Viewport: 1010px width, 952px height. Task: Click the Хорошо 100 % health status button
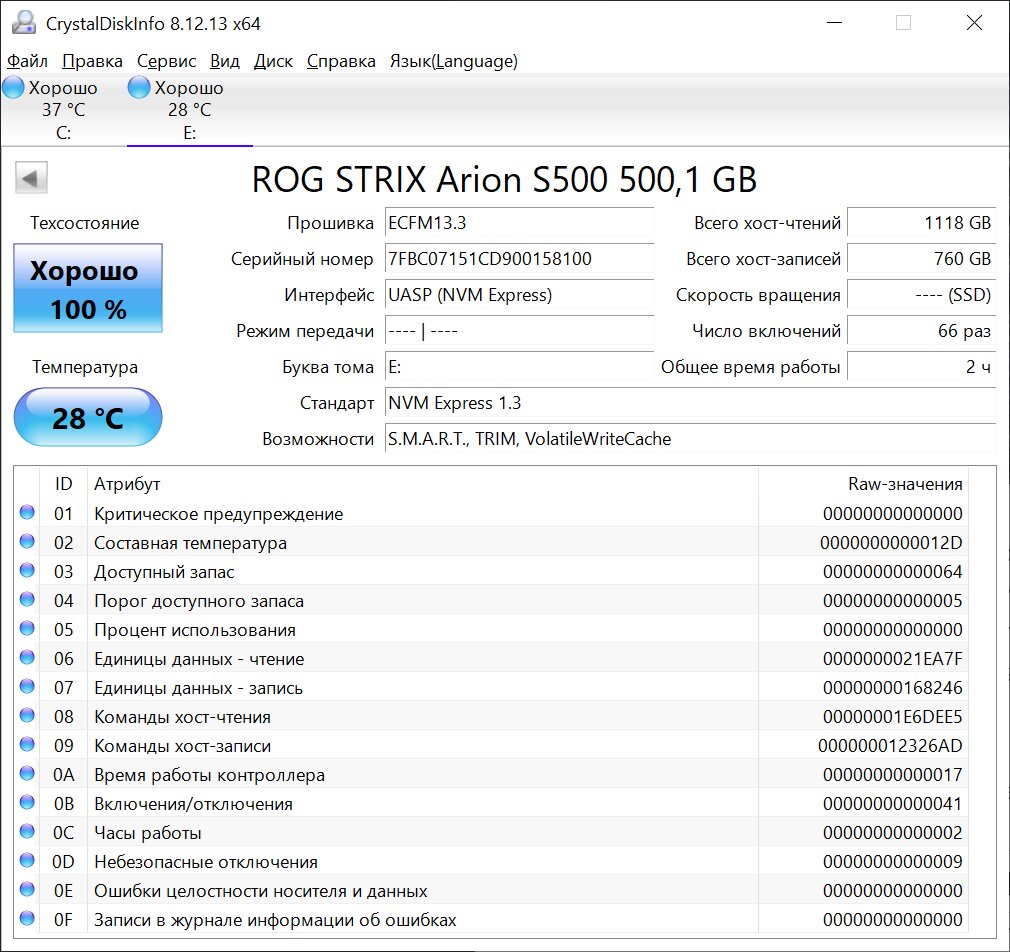pos(88,288)
